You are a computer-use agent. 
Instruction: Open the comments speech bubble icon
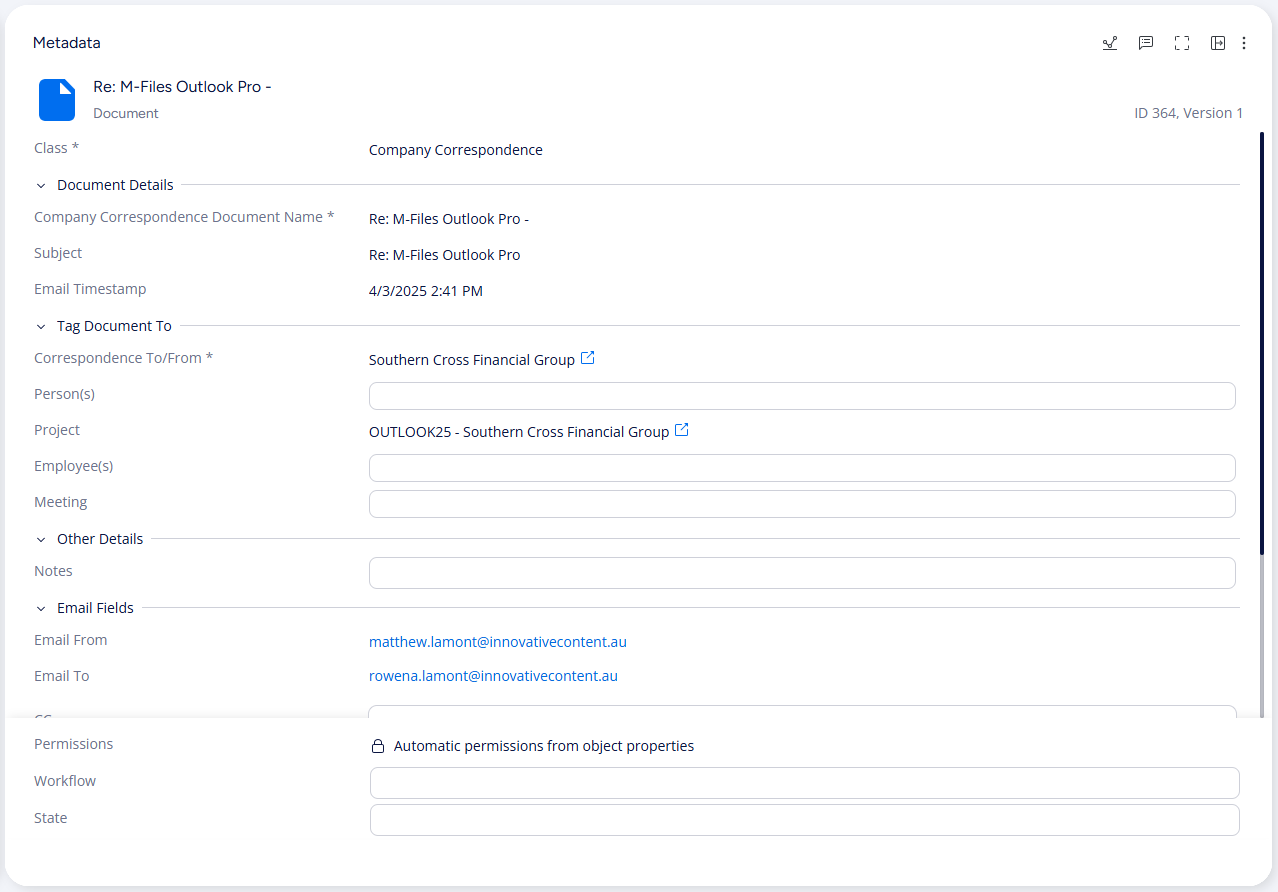coord(1146,43)
